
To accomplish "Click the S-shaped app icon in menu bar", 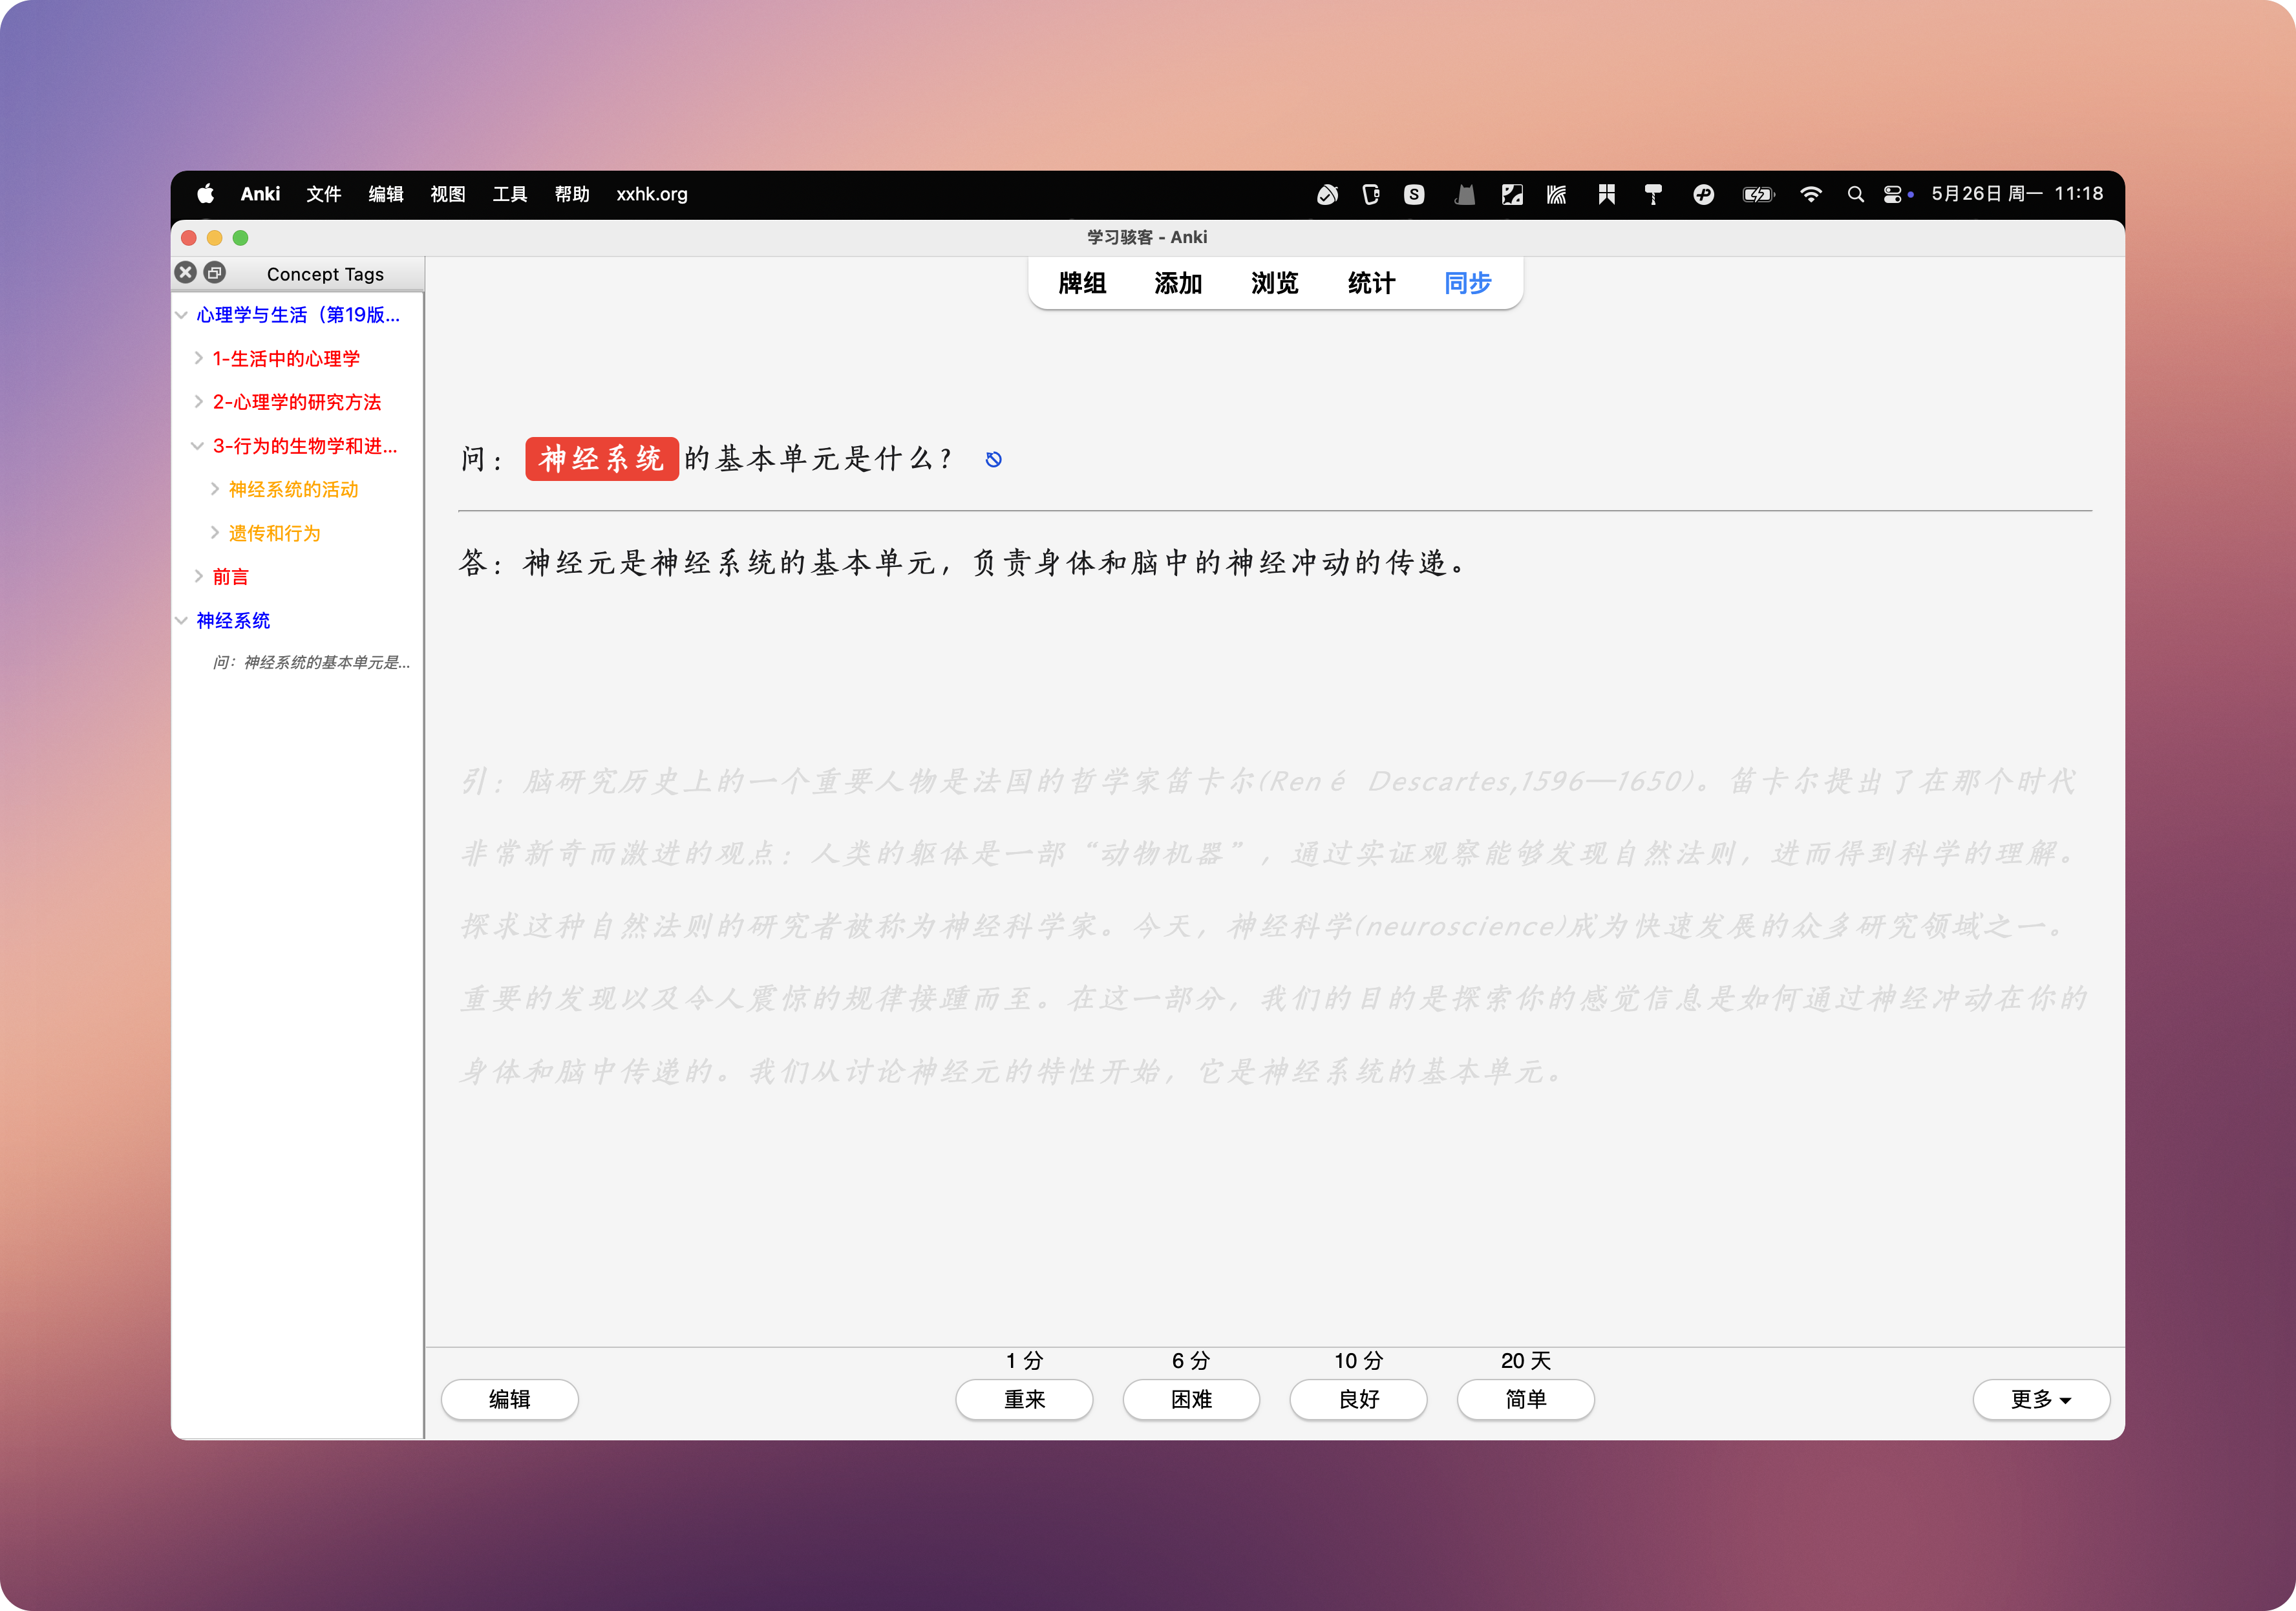I will (x=1414, y=194).
